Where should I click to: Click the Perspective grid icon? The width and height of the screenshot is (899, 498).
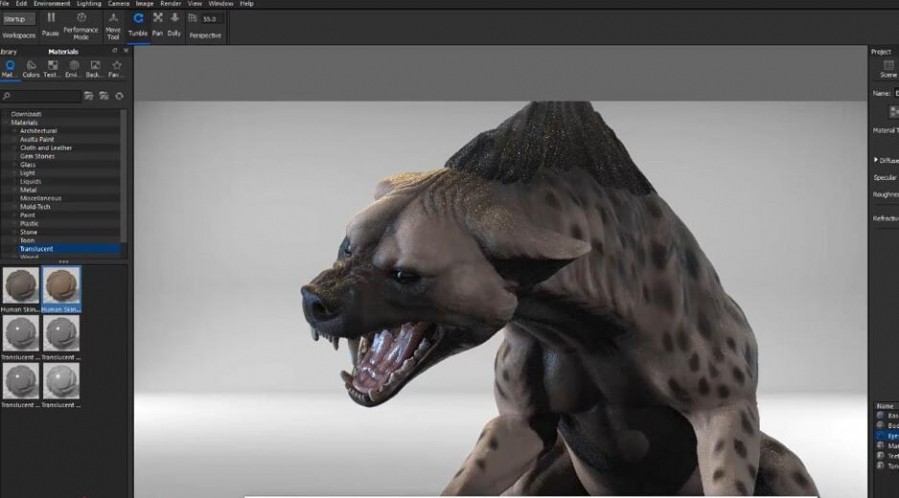coord(192,18)
